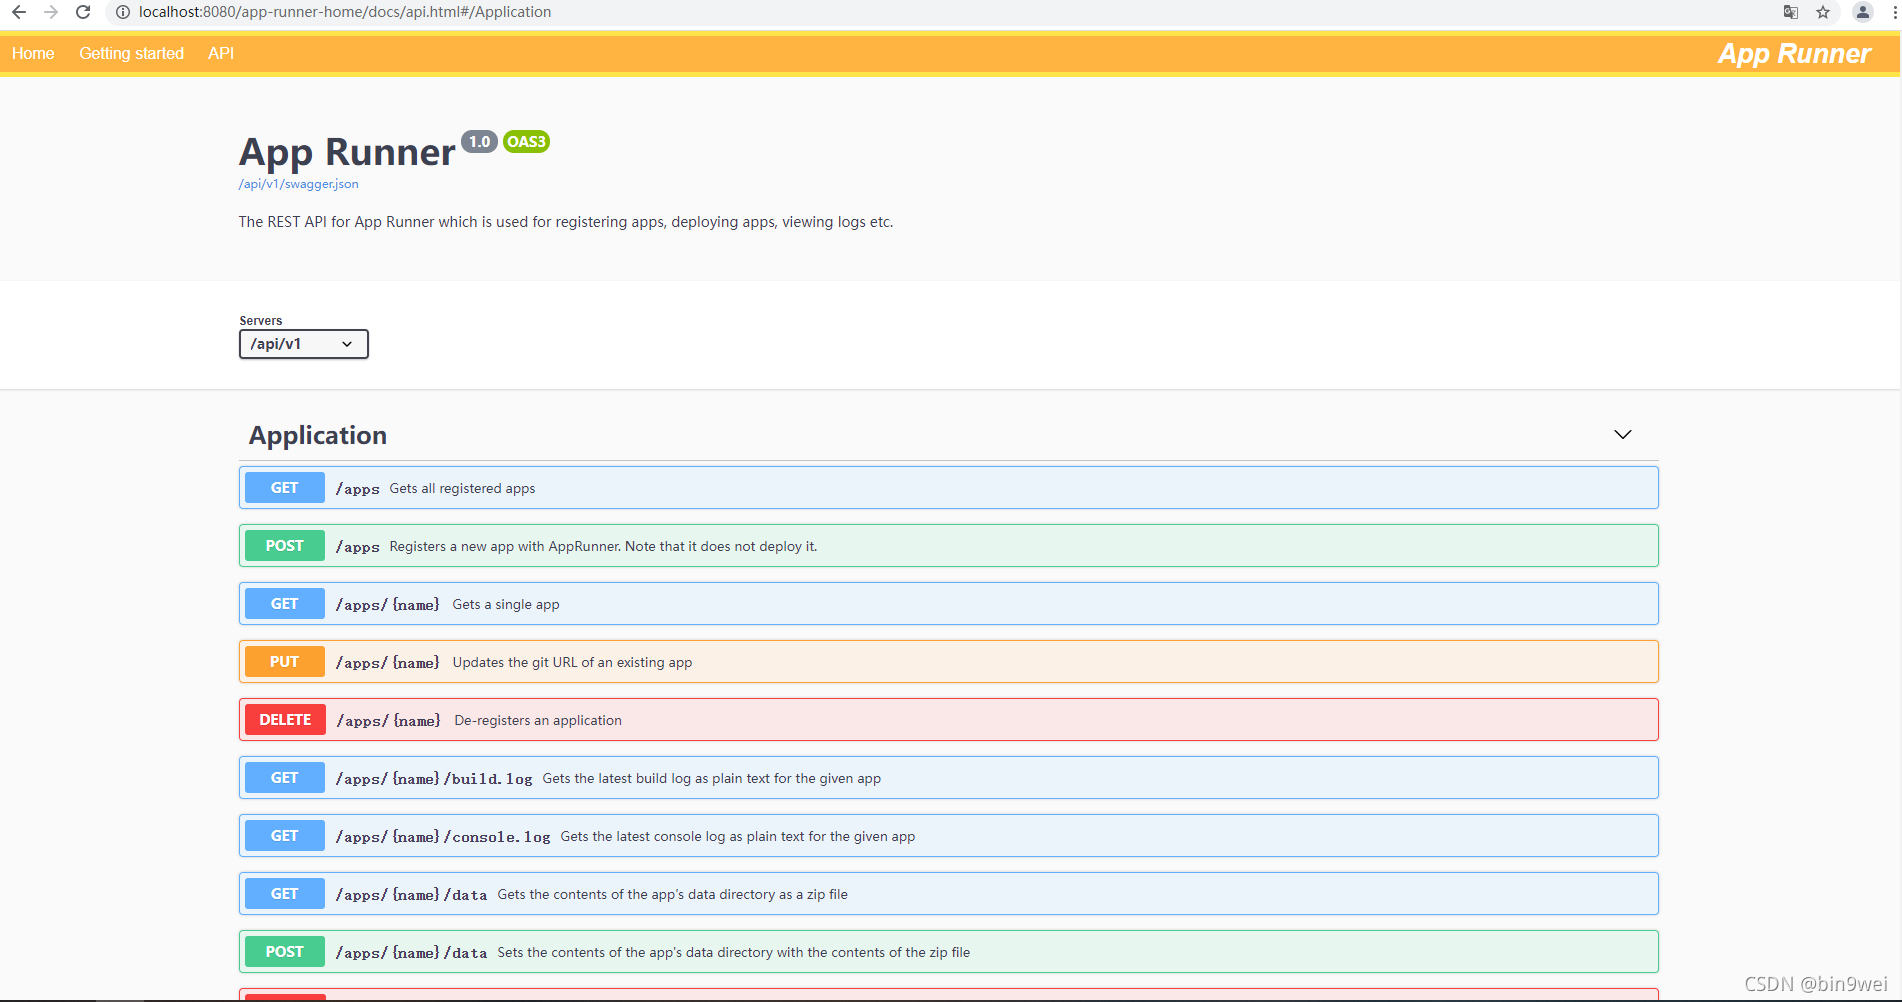Click the Servers label

pyautogui.click(x=261, y=321)
